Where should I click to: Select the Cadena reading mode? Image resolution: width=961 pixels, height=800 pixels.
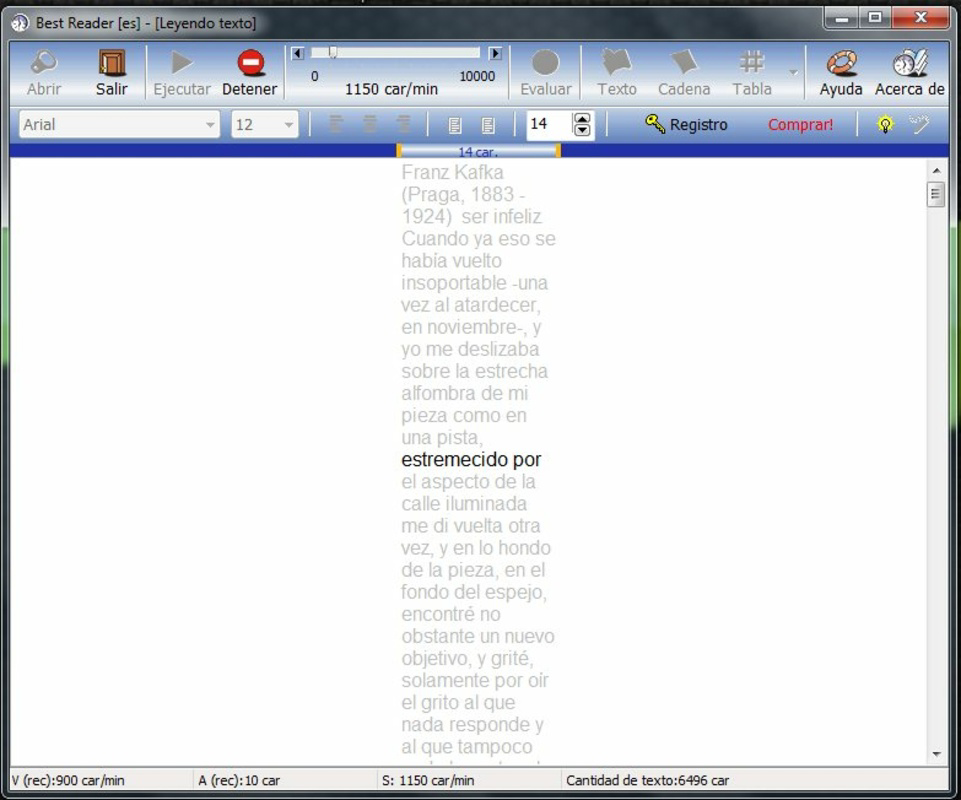(x=684, y=73)
